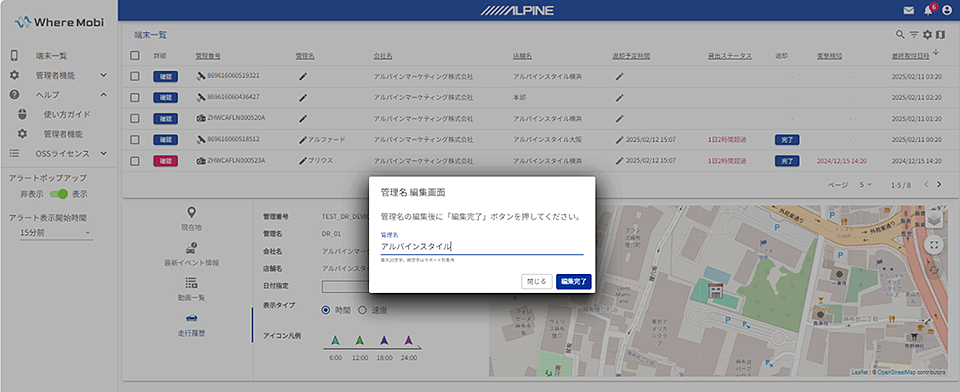This screenshot has width=960, height=392.
Task: Click the 日付指定 date input field
Action: point(345,286)
